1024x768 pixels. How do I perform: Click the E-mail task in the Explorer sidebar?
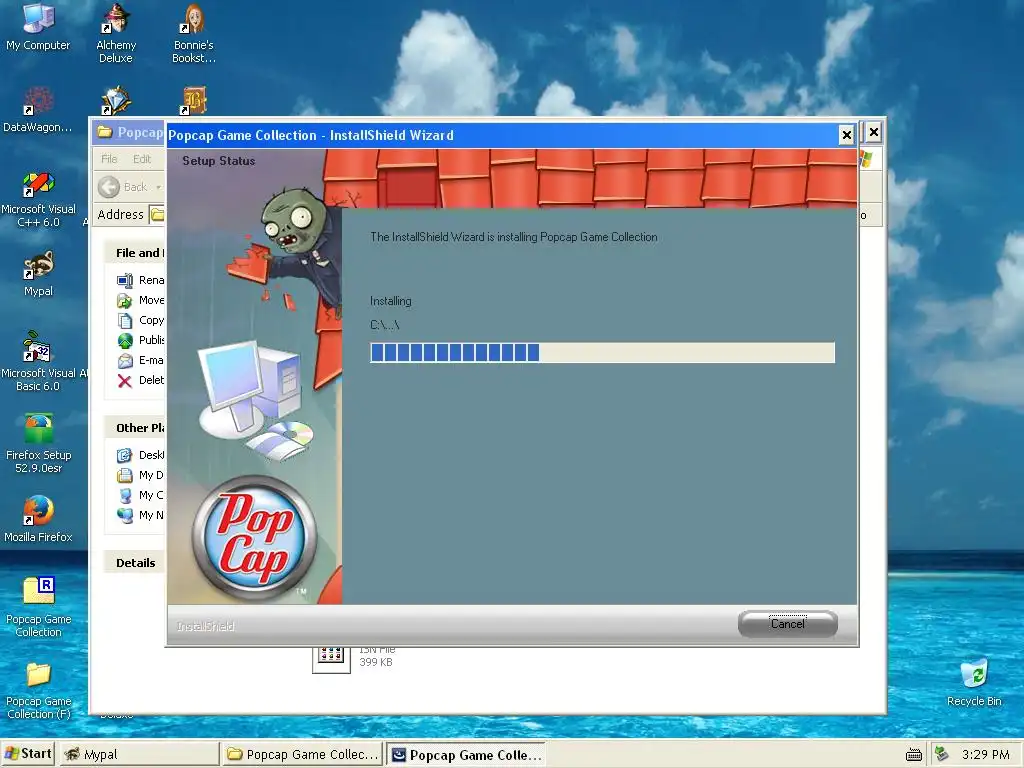(x=141, y=360)
